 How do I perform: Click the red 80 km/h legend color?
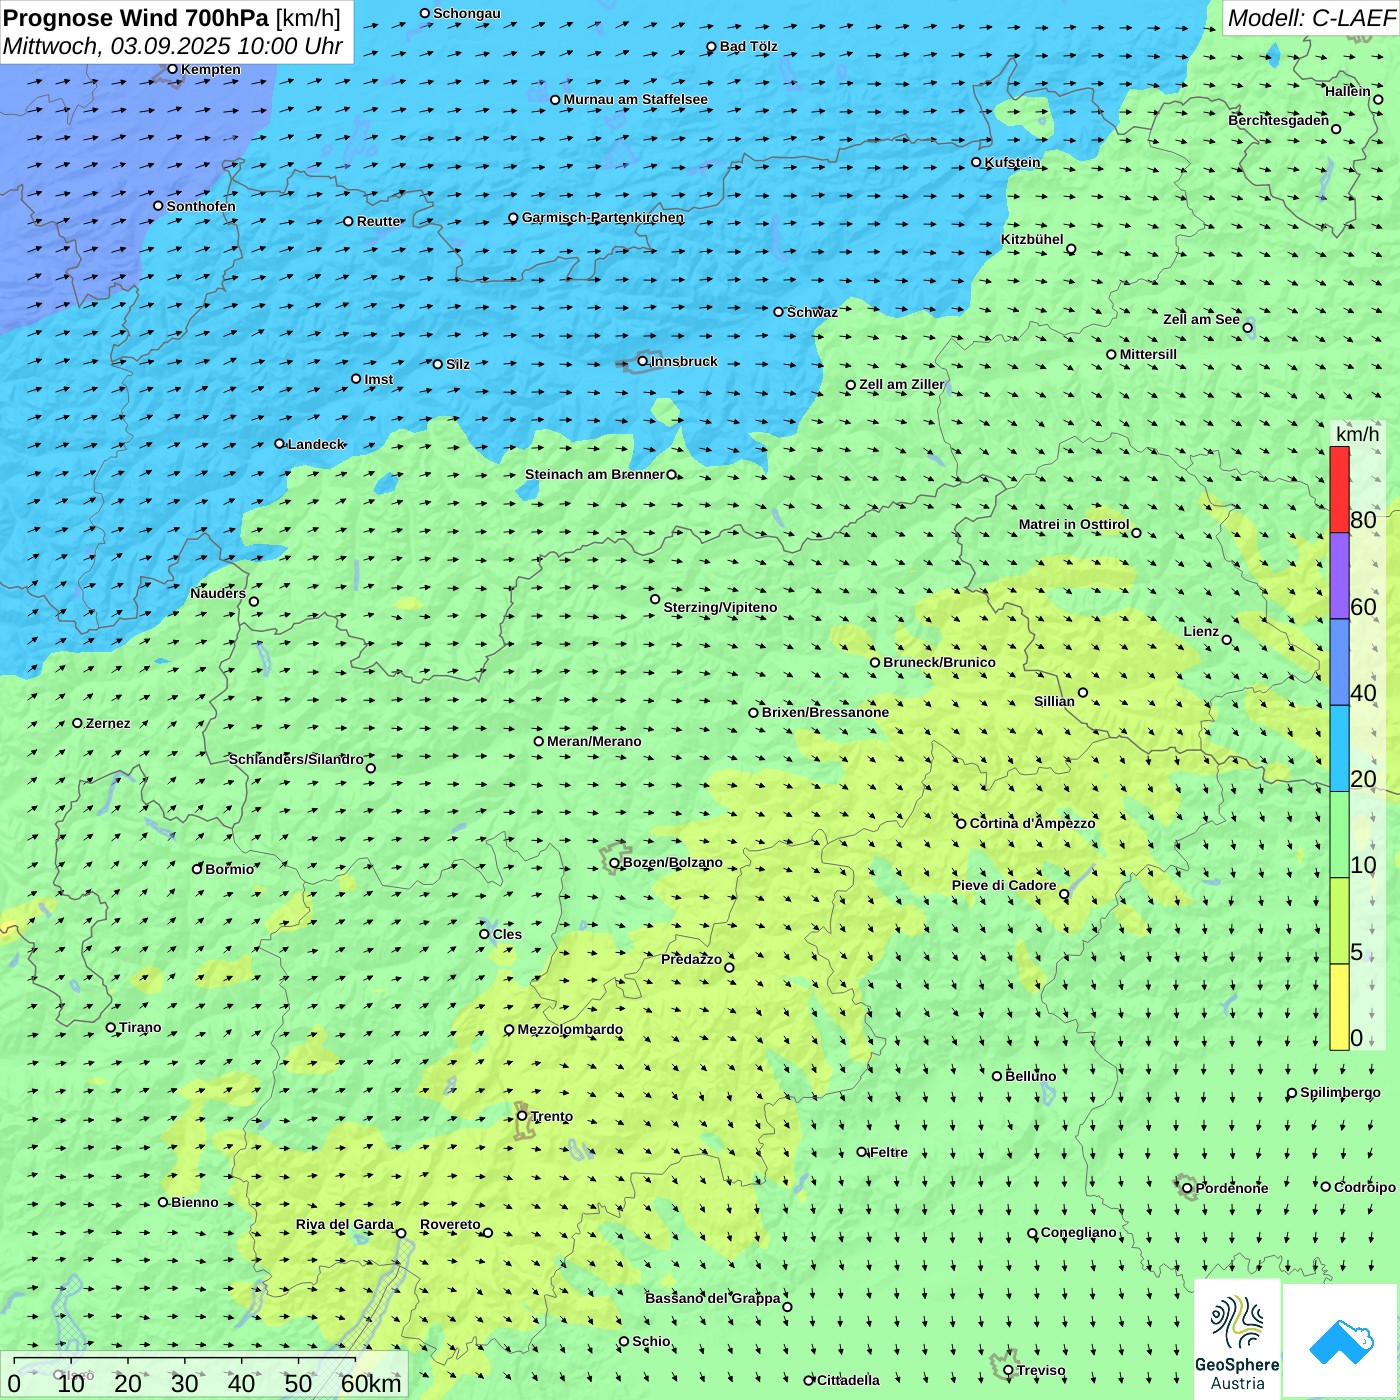[1339, 490]
